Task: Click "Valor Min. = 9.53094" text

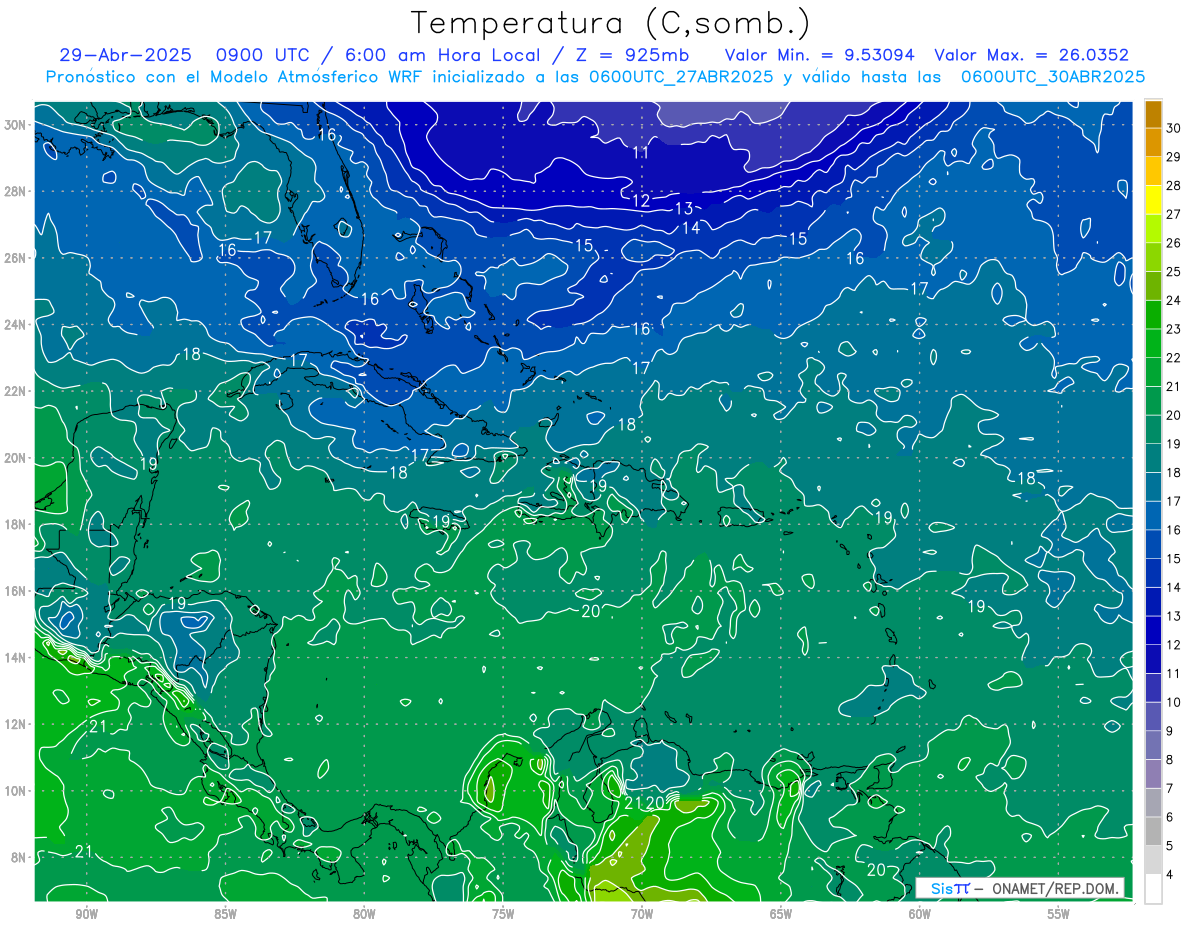Action: coord(819,55)
